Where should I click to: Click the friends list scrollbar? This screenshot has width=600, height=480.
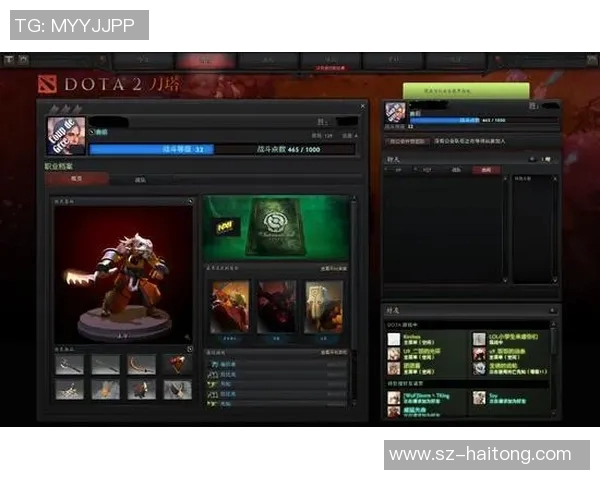coord(553,369)
